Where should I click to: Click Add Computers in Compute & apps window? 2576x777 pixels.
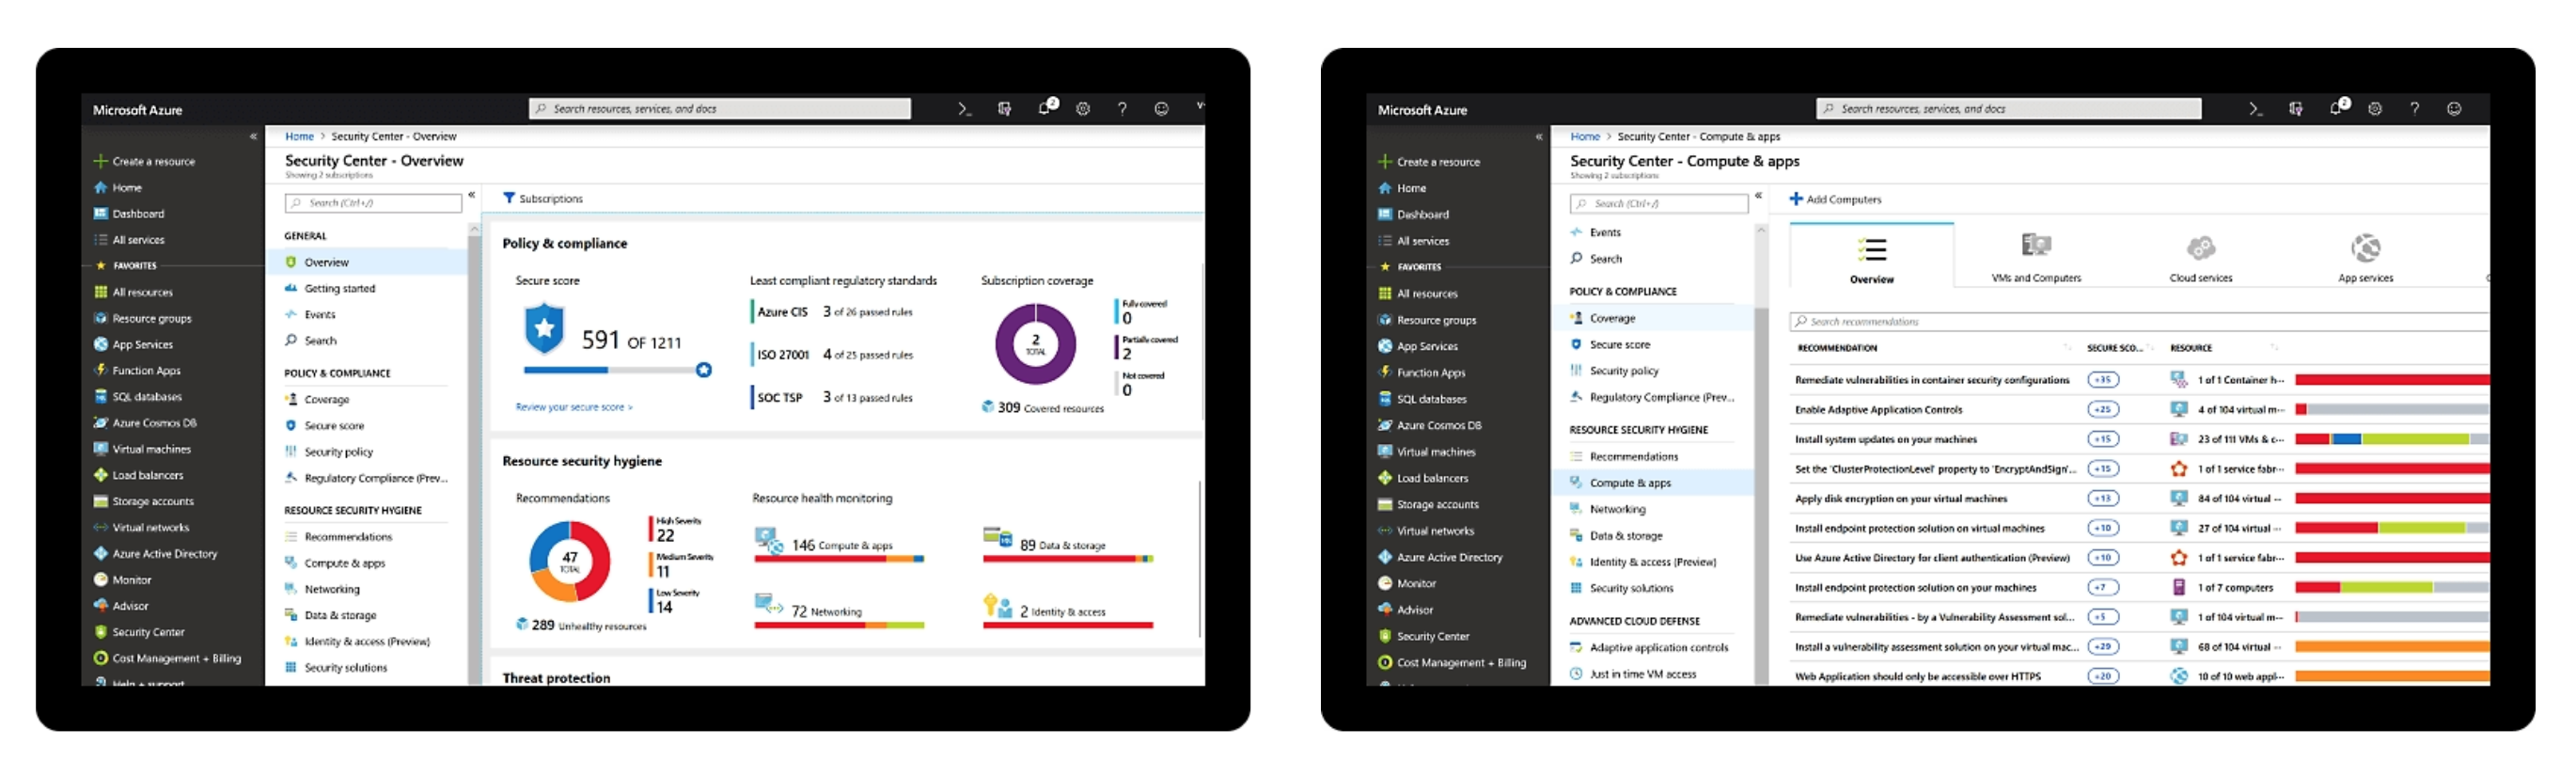(1835, 199)
